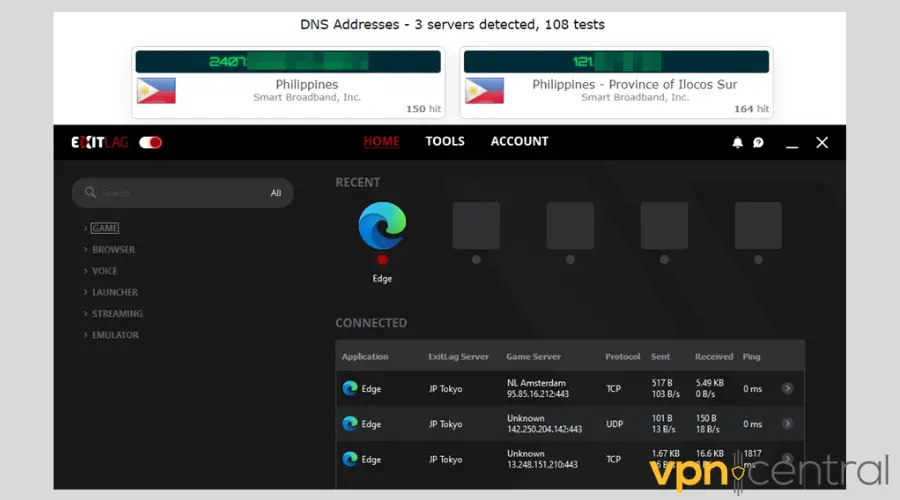Expand the GAME category
The height and width of the screenshot is (500, 900).
(x=105, y=228)
